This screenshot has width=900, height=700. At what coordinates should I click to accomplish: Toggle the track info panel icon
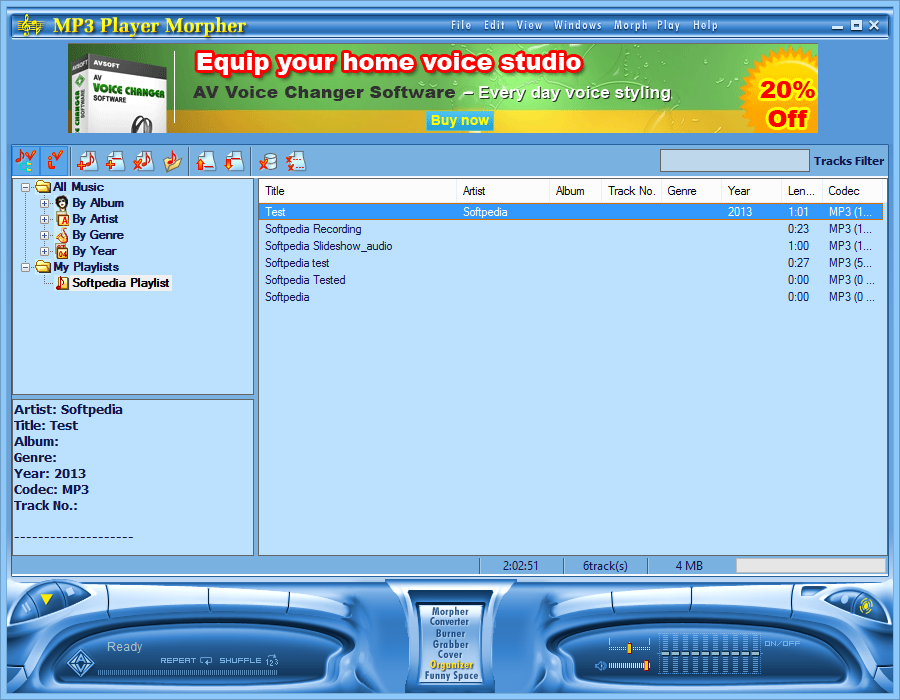click(x=55, y=161)
